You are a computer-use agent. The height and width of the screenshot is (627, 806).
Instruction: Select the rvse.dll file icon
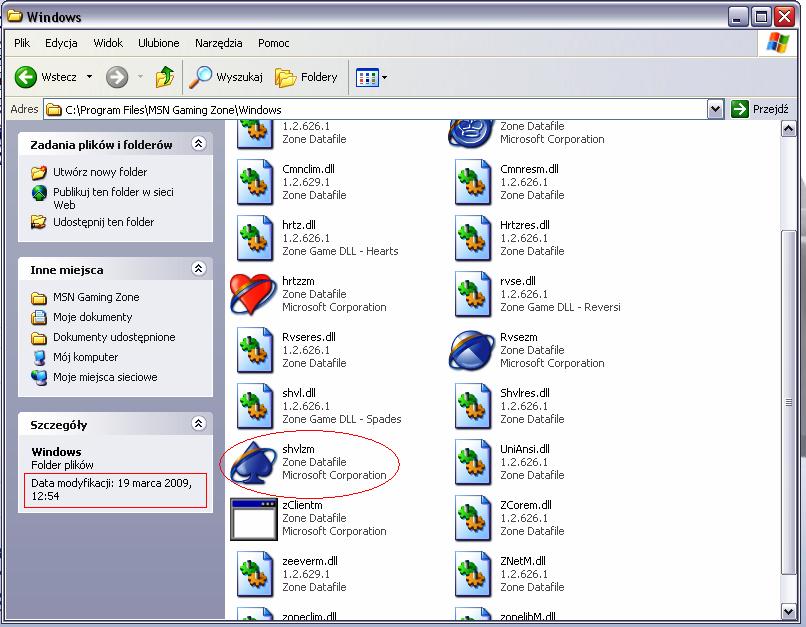(x=472, y=294)
